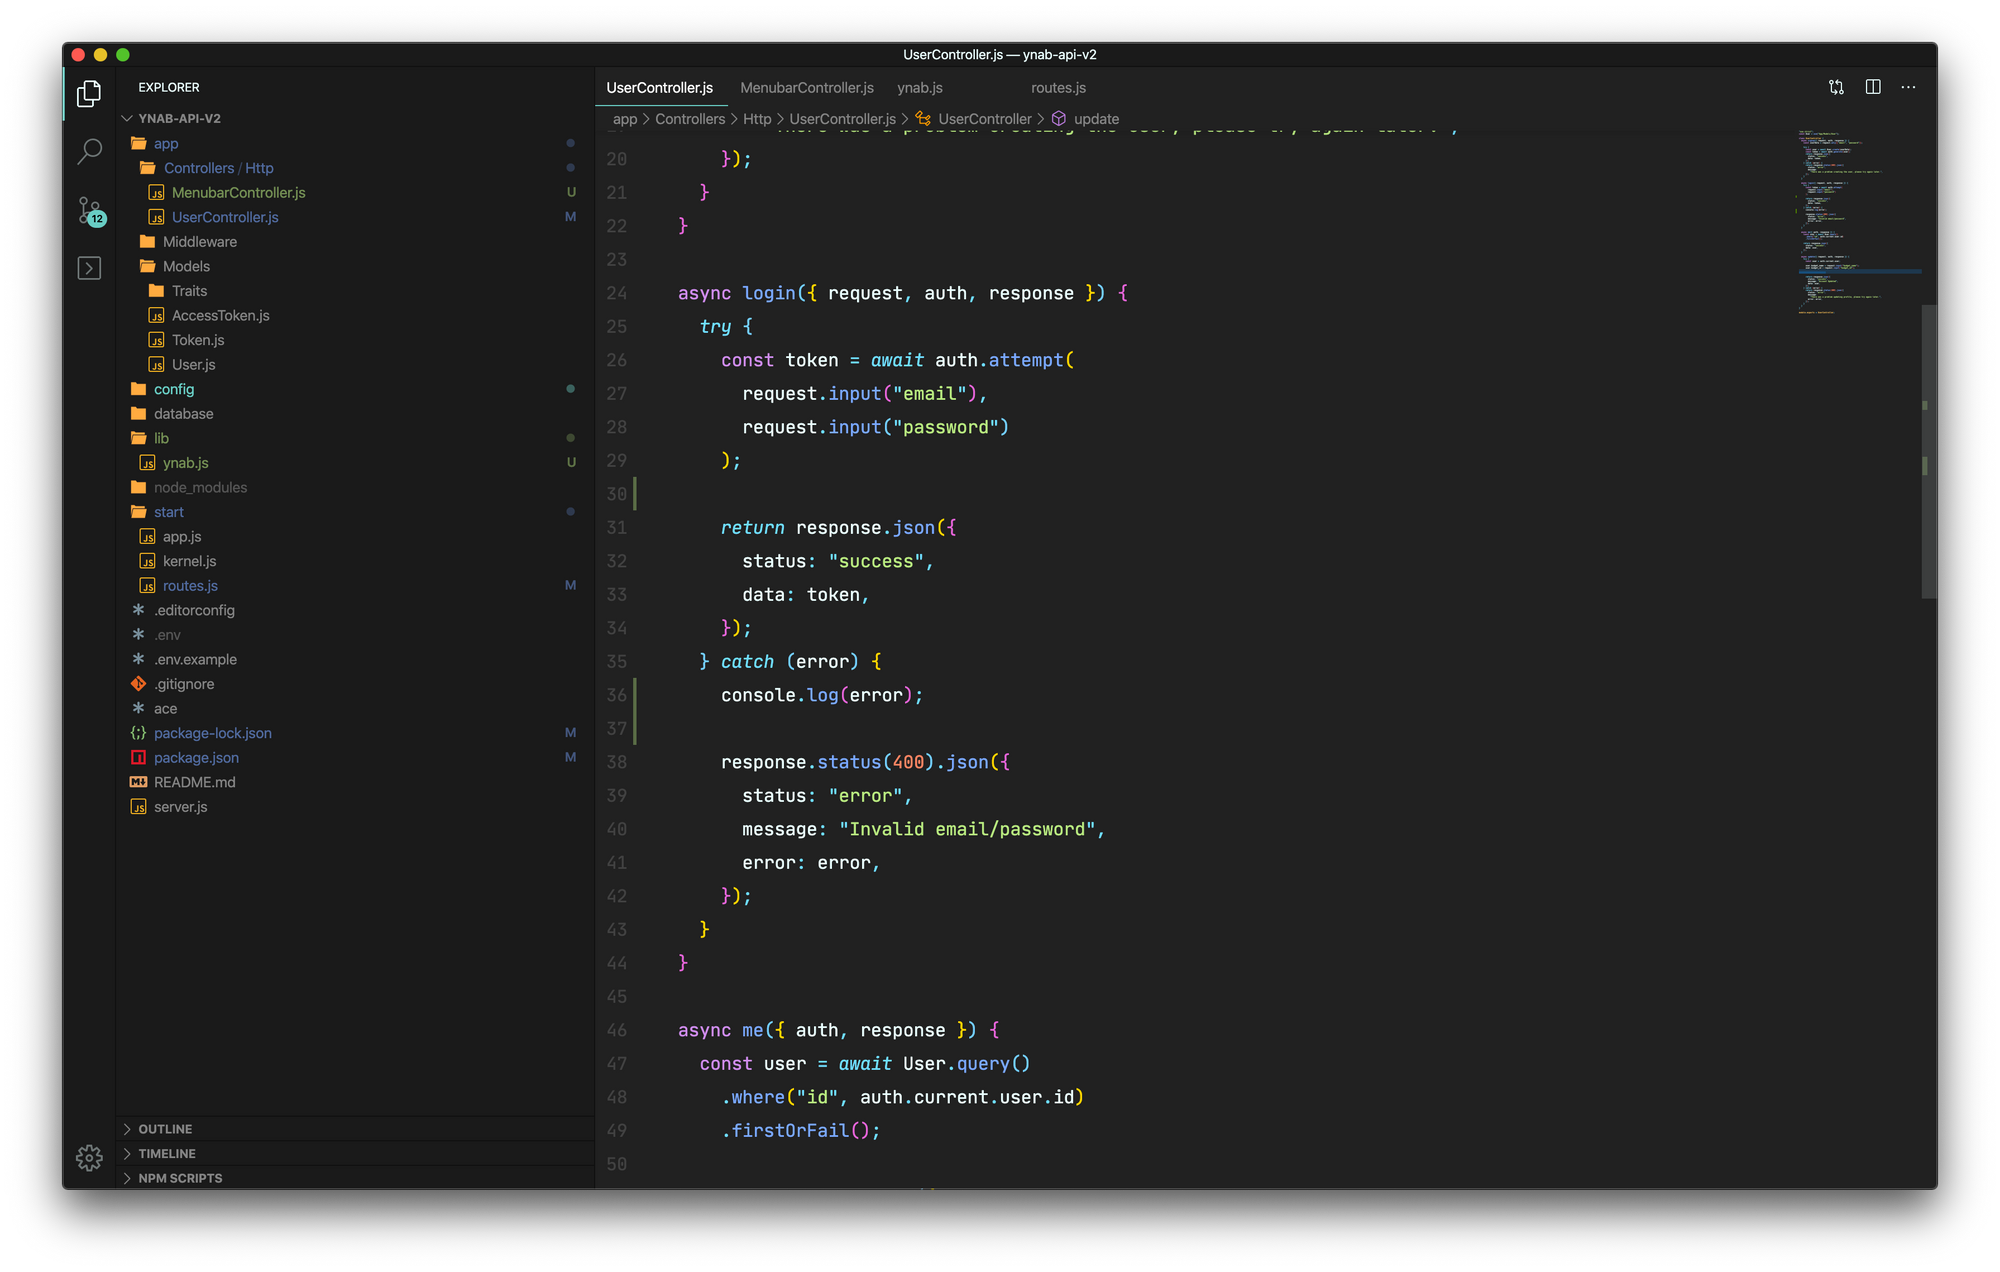Screen dimensions: 2000x1272
Task: Open the Manage gear icon
Action: coord(89,1157)
